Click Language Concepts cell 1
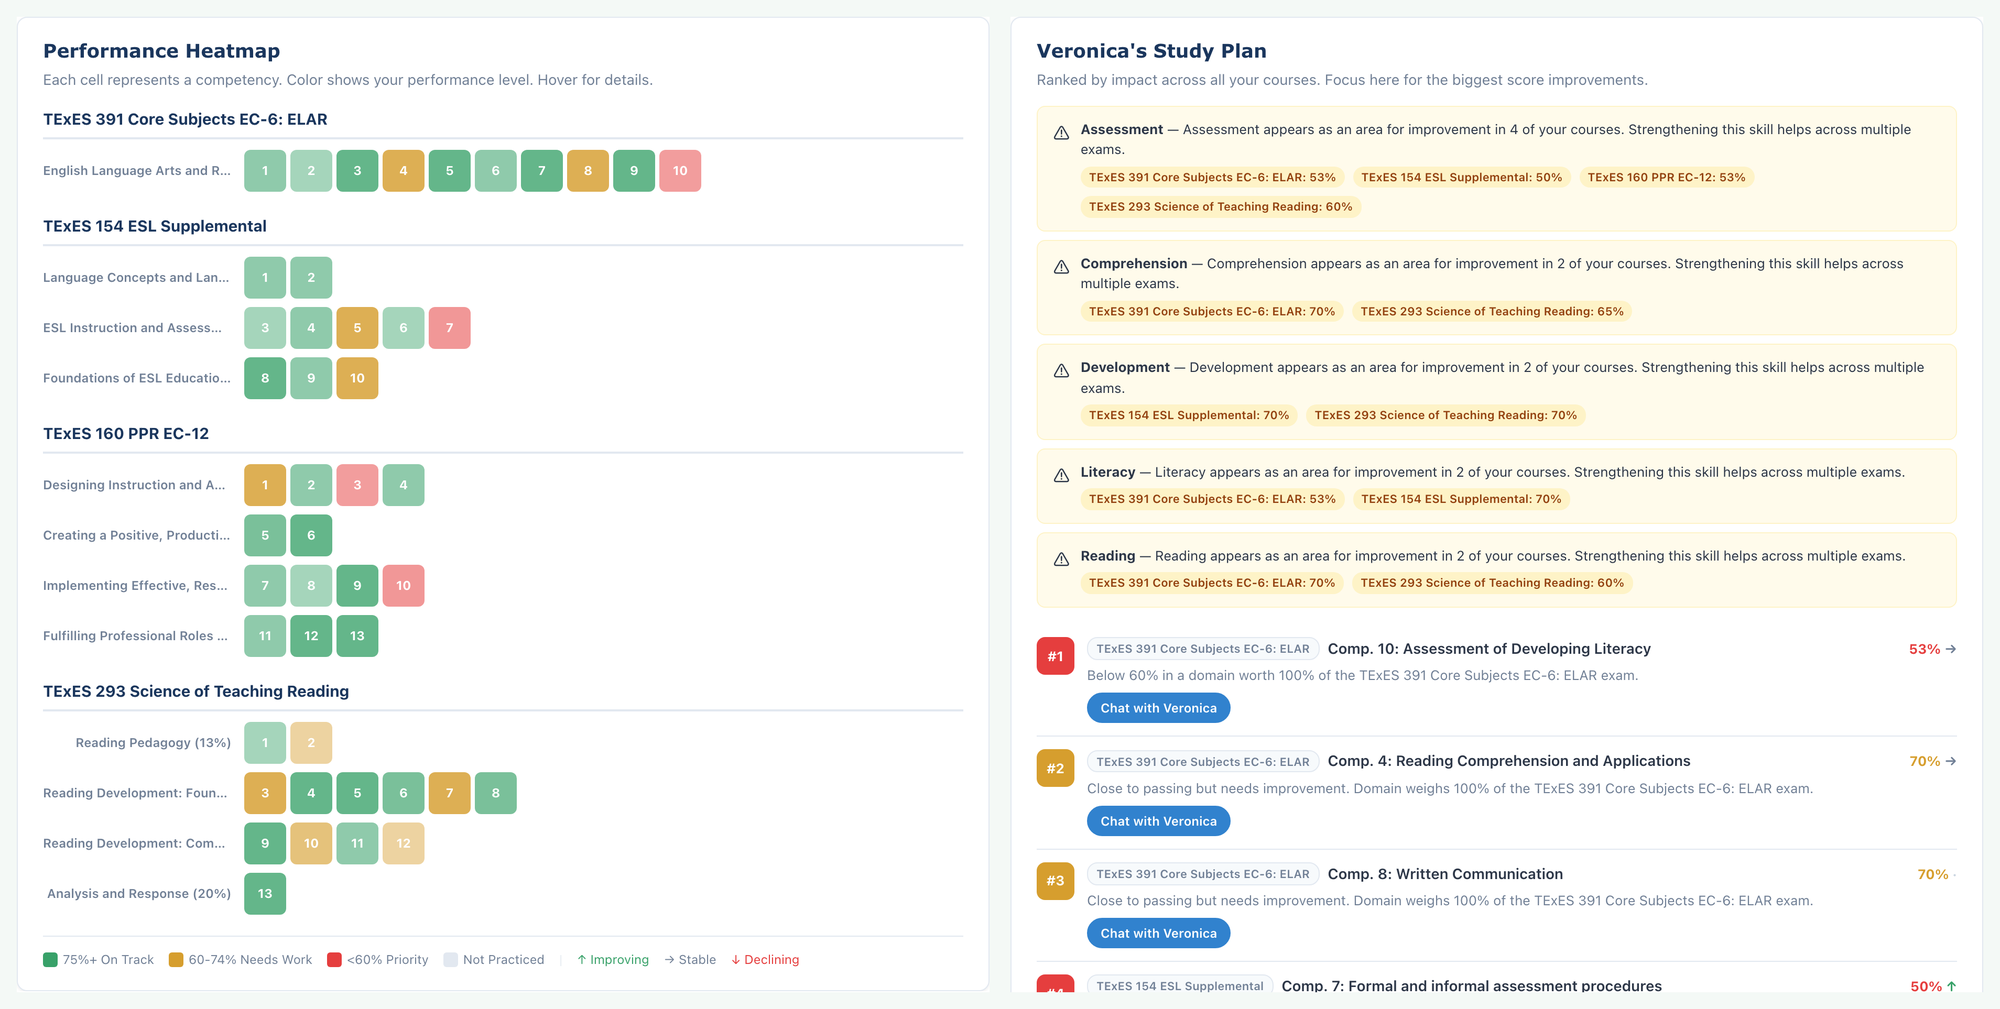The image size is (2000, 1009). click(x=265, y=278)
